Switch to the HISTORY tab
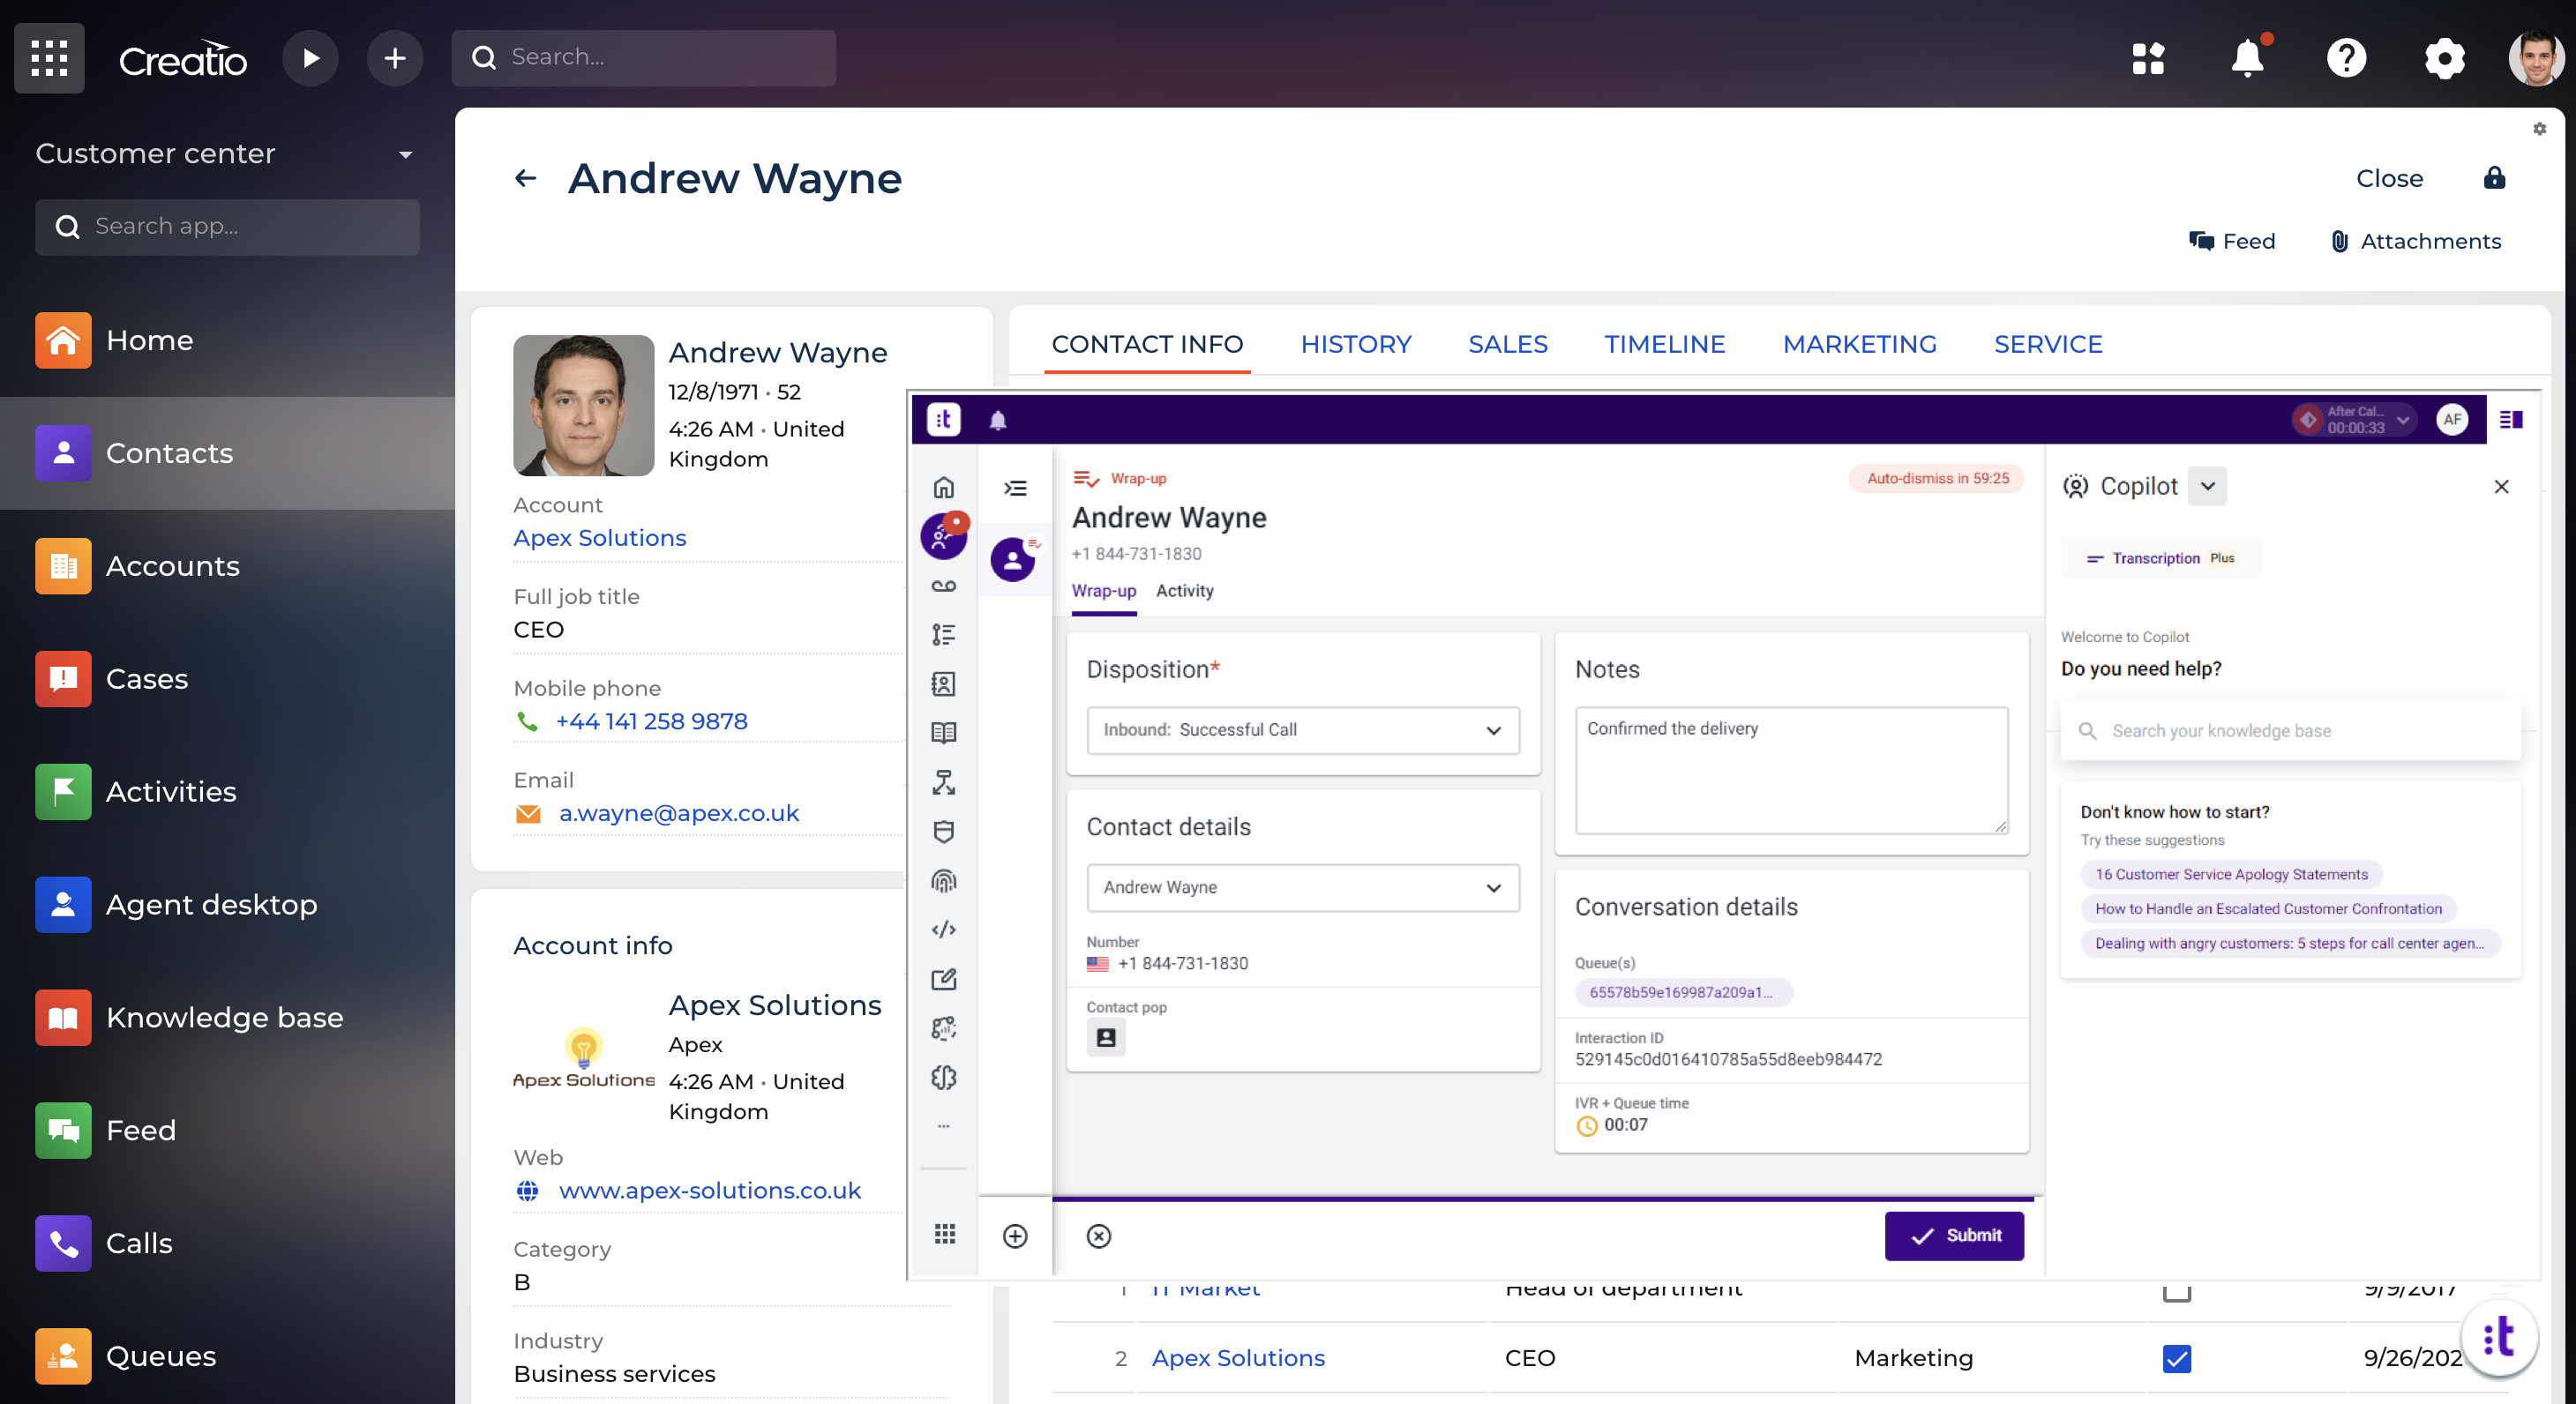This screenshot has height=1404, width=2576. pyautogui.click(x=1355, y=344)
